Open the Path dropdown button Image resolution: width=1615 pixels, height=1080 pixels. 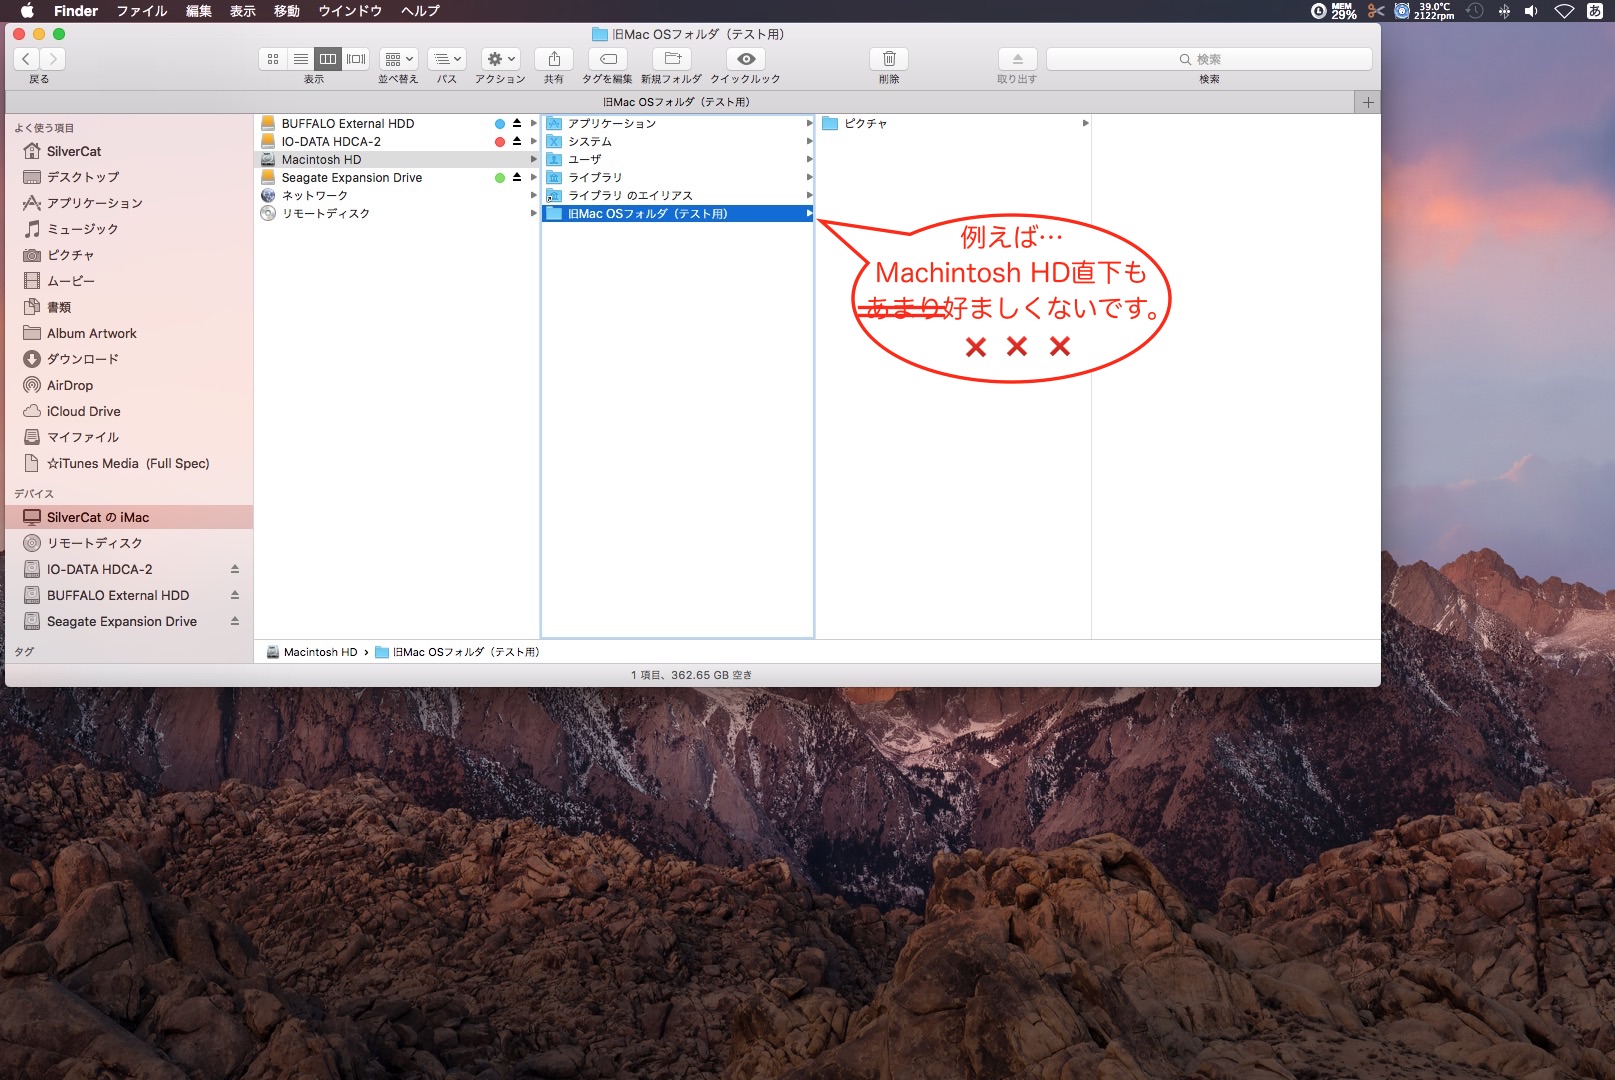[447, 59]
